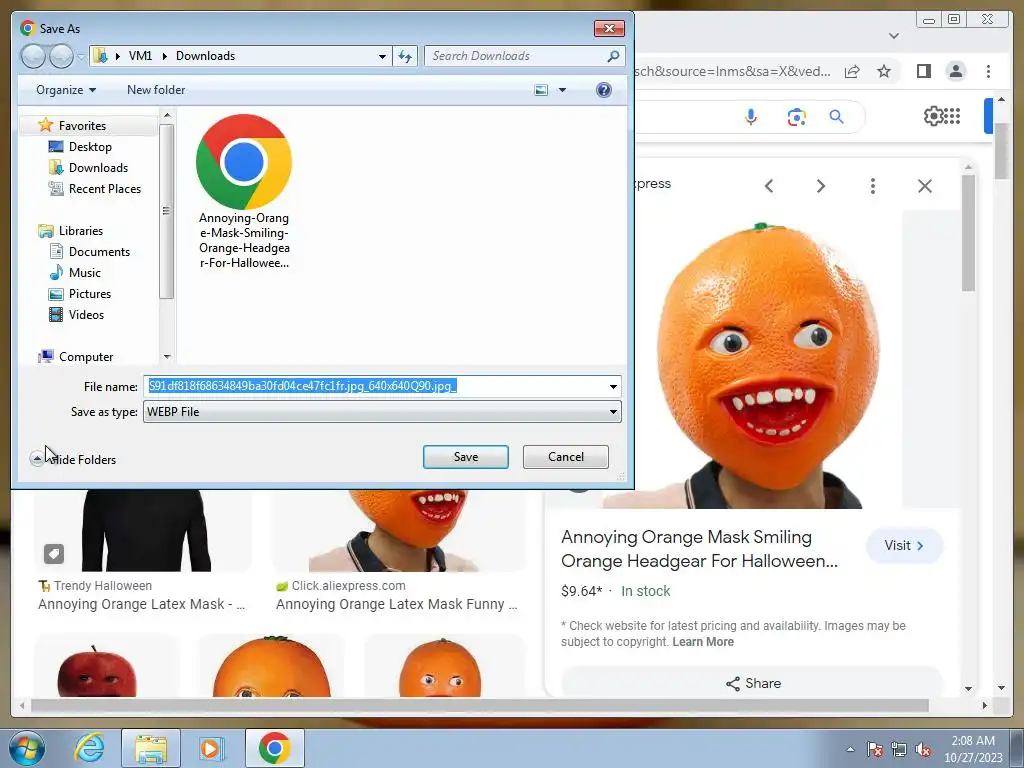This screenshot has height=768, width=1024.
Task: Expand the address path history dropdown
Action: tap(383, 56)
